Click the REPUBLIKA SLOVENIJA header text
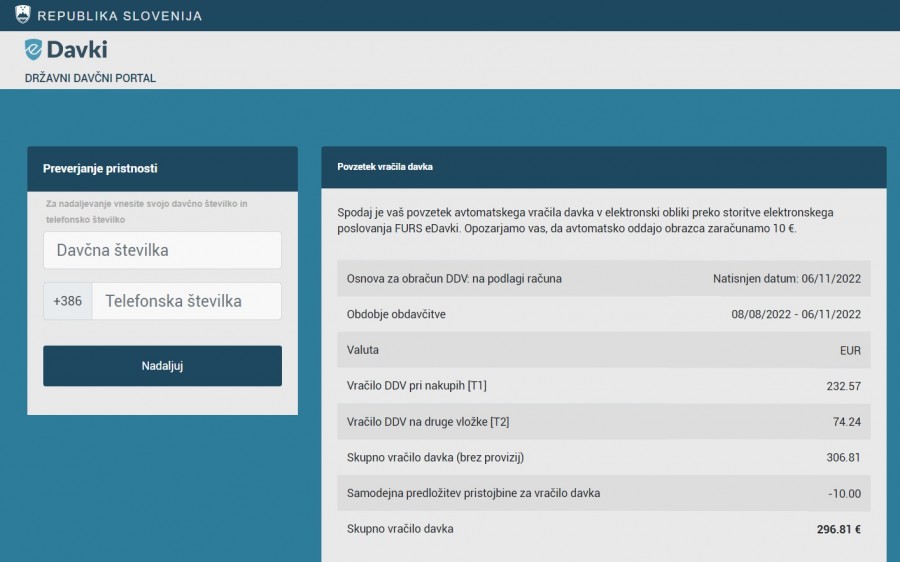Screen dimensions: 900x562 (x=119, y=16)
